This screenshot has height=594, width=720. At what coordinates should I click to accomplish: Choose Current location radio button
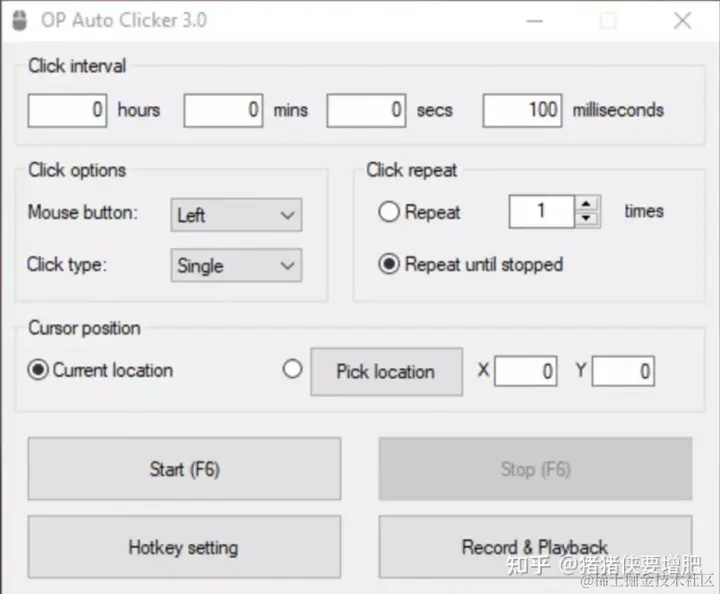(x=38, y=370)
